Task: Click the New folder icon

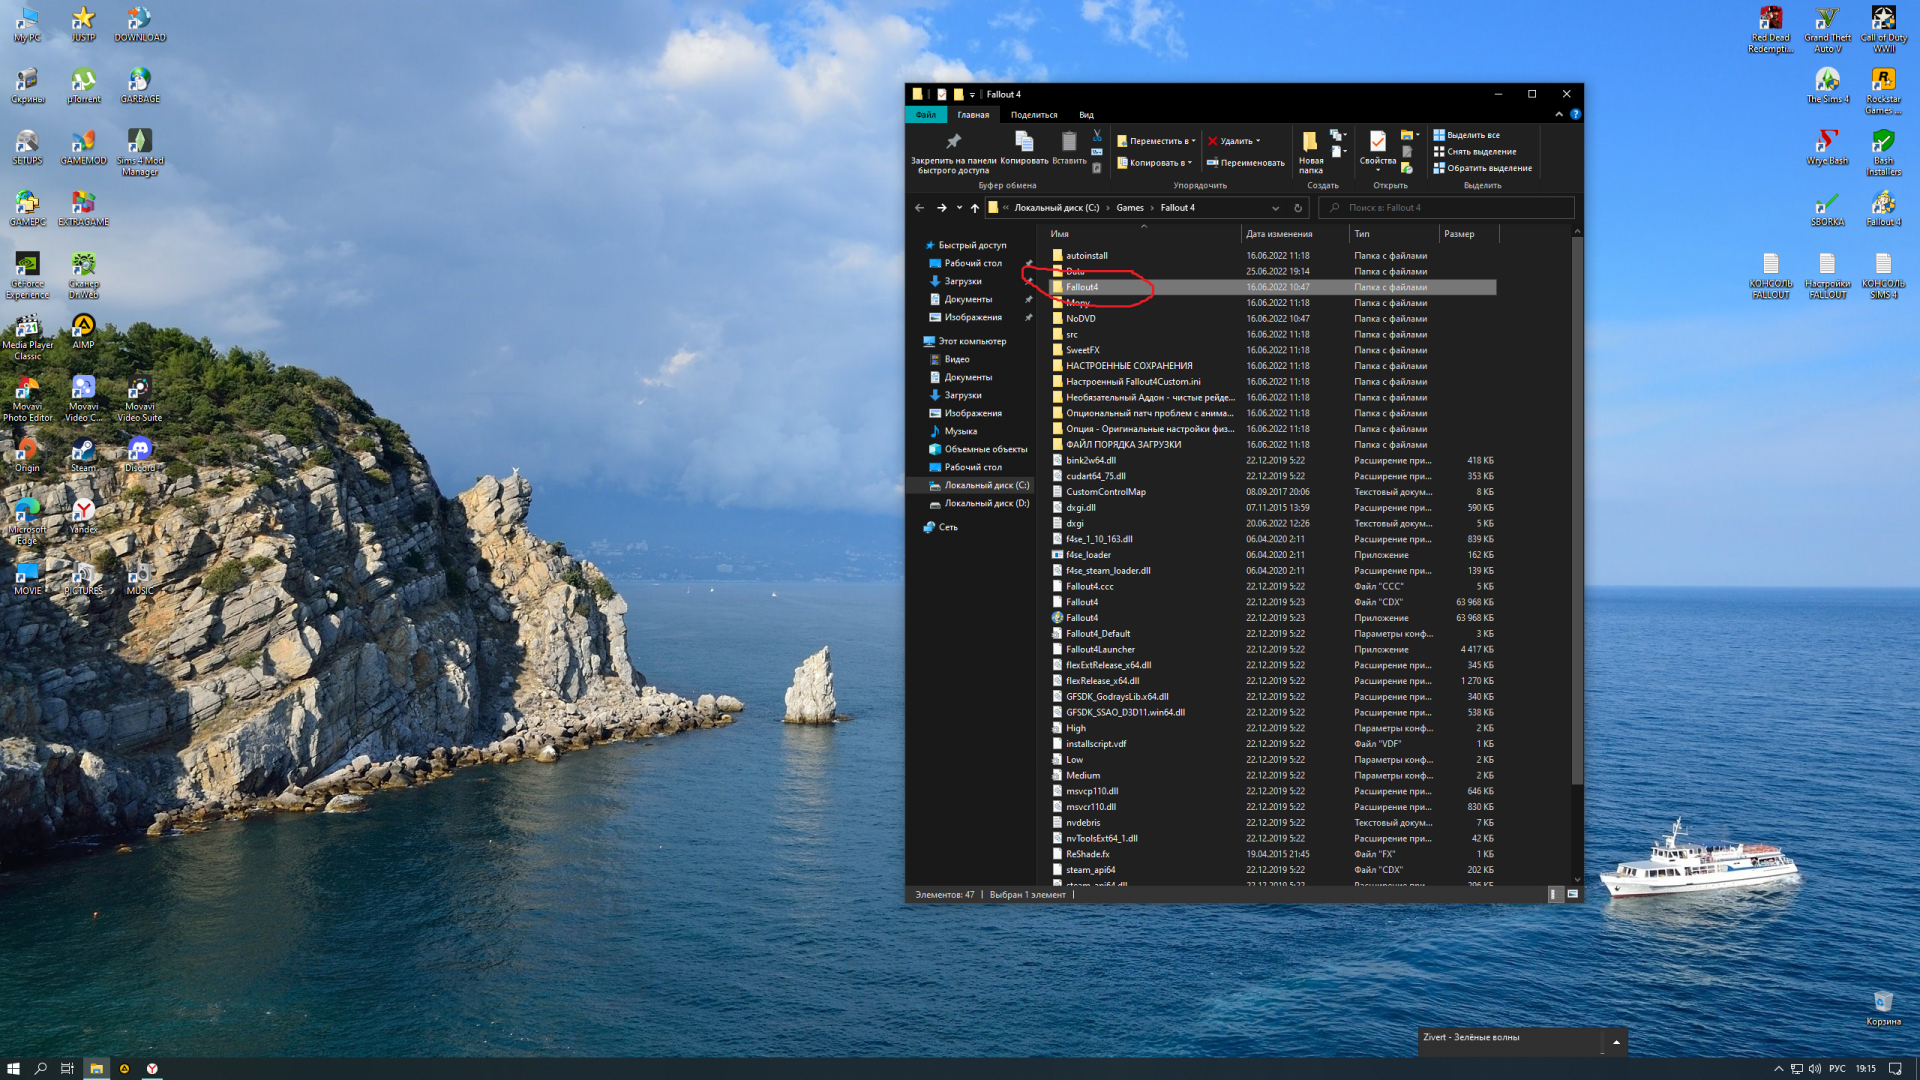Action: (x=1310, y=142)
